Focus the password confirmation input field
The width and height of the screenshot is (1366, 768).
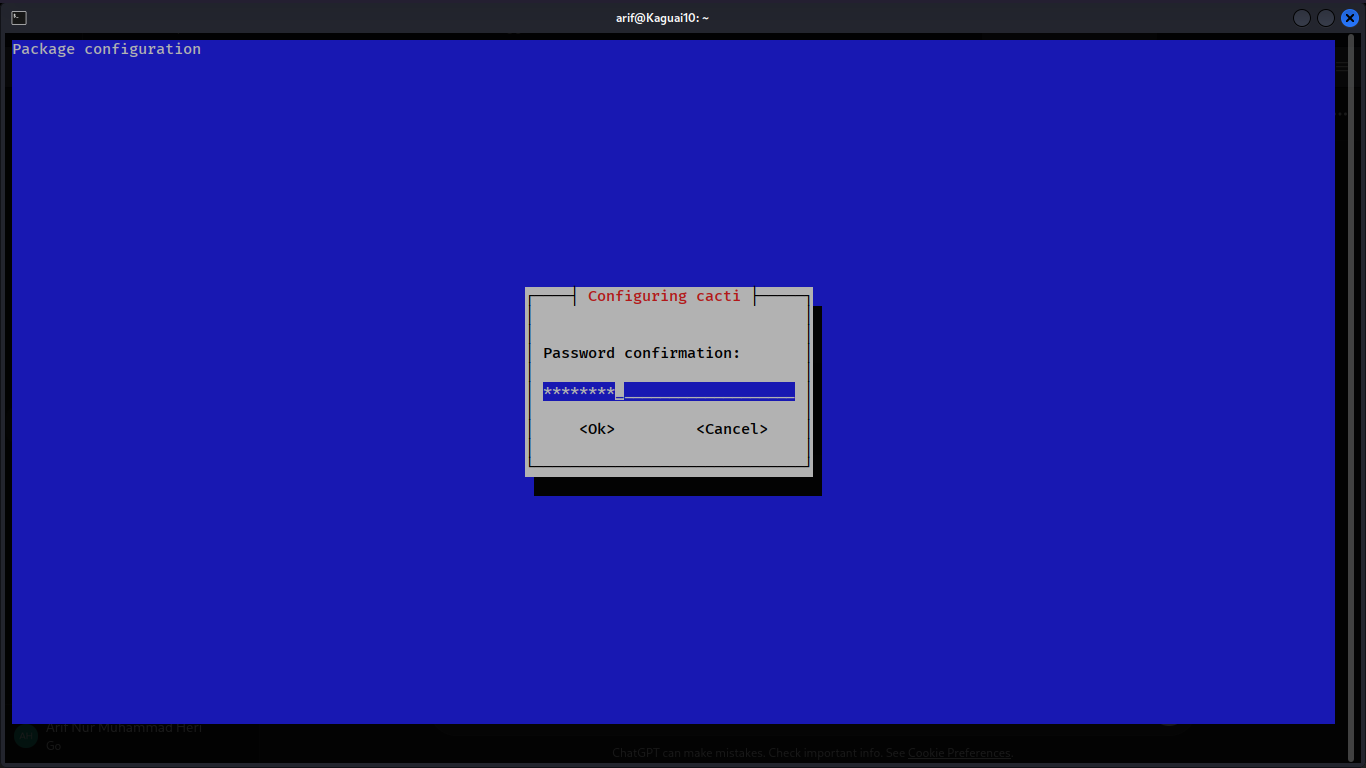(x=669, y=391)
